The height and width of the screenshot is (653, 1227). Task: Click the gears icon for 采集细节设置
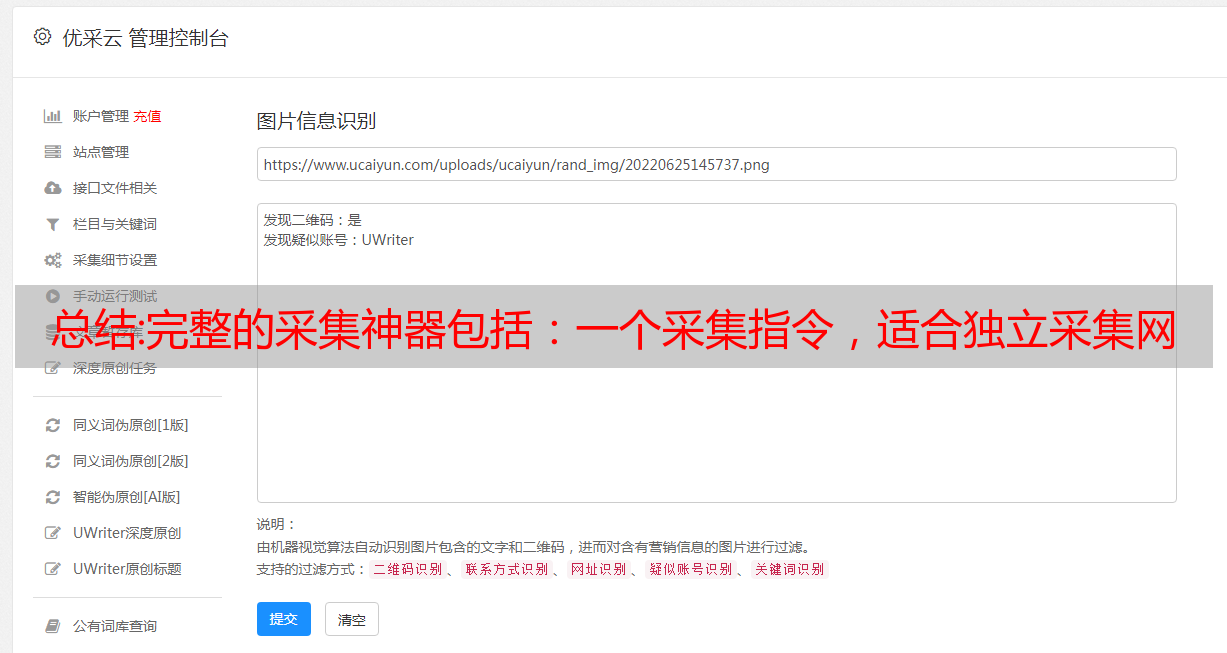click(53, 260)
